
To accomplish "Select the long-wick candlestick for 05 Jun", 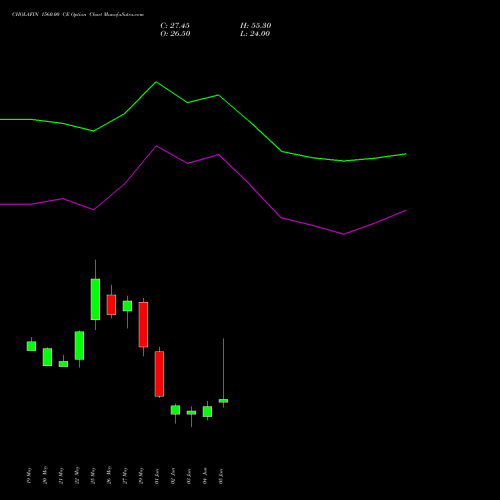I will 223,401.
